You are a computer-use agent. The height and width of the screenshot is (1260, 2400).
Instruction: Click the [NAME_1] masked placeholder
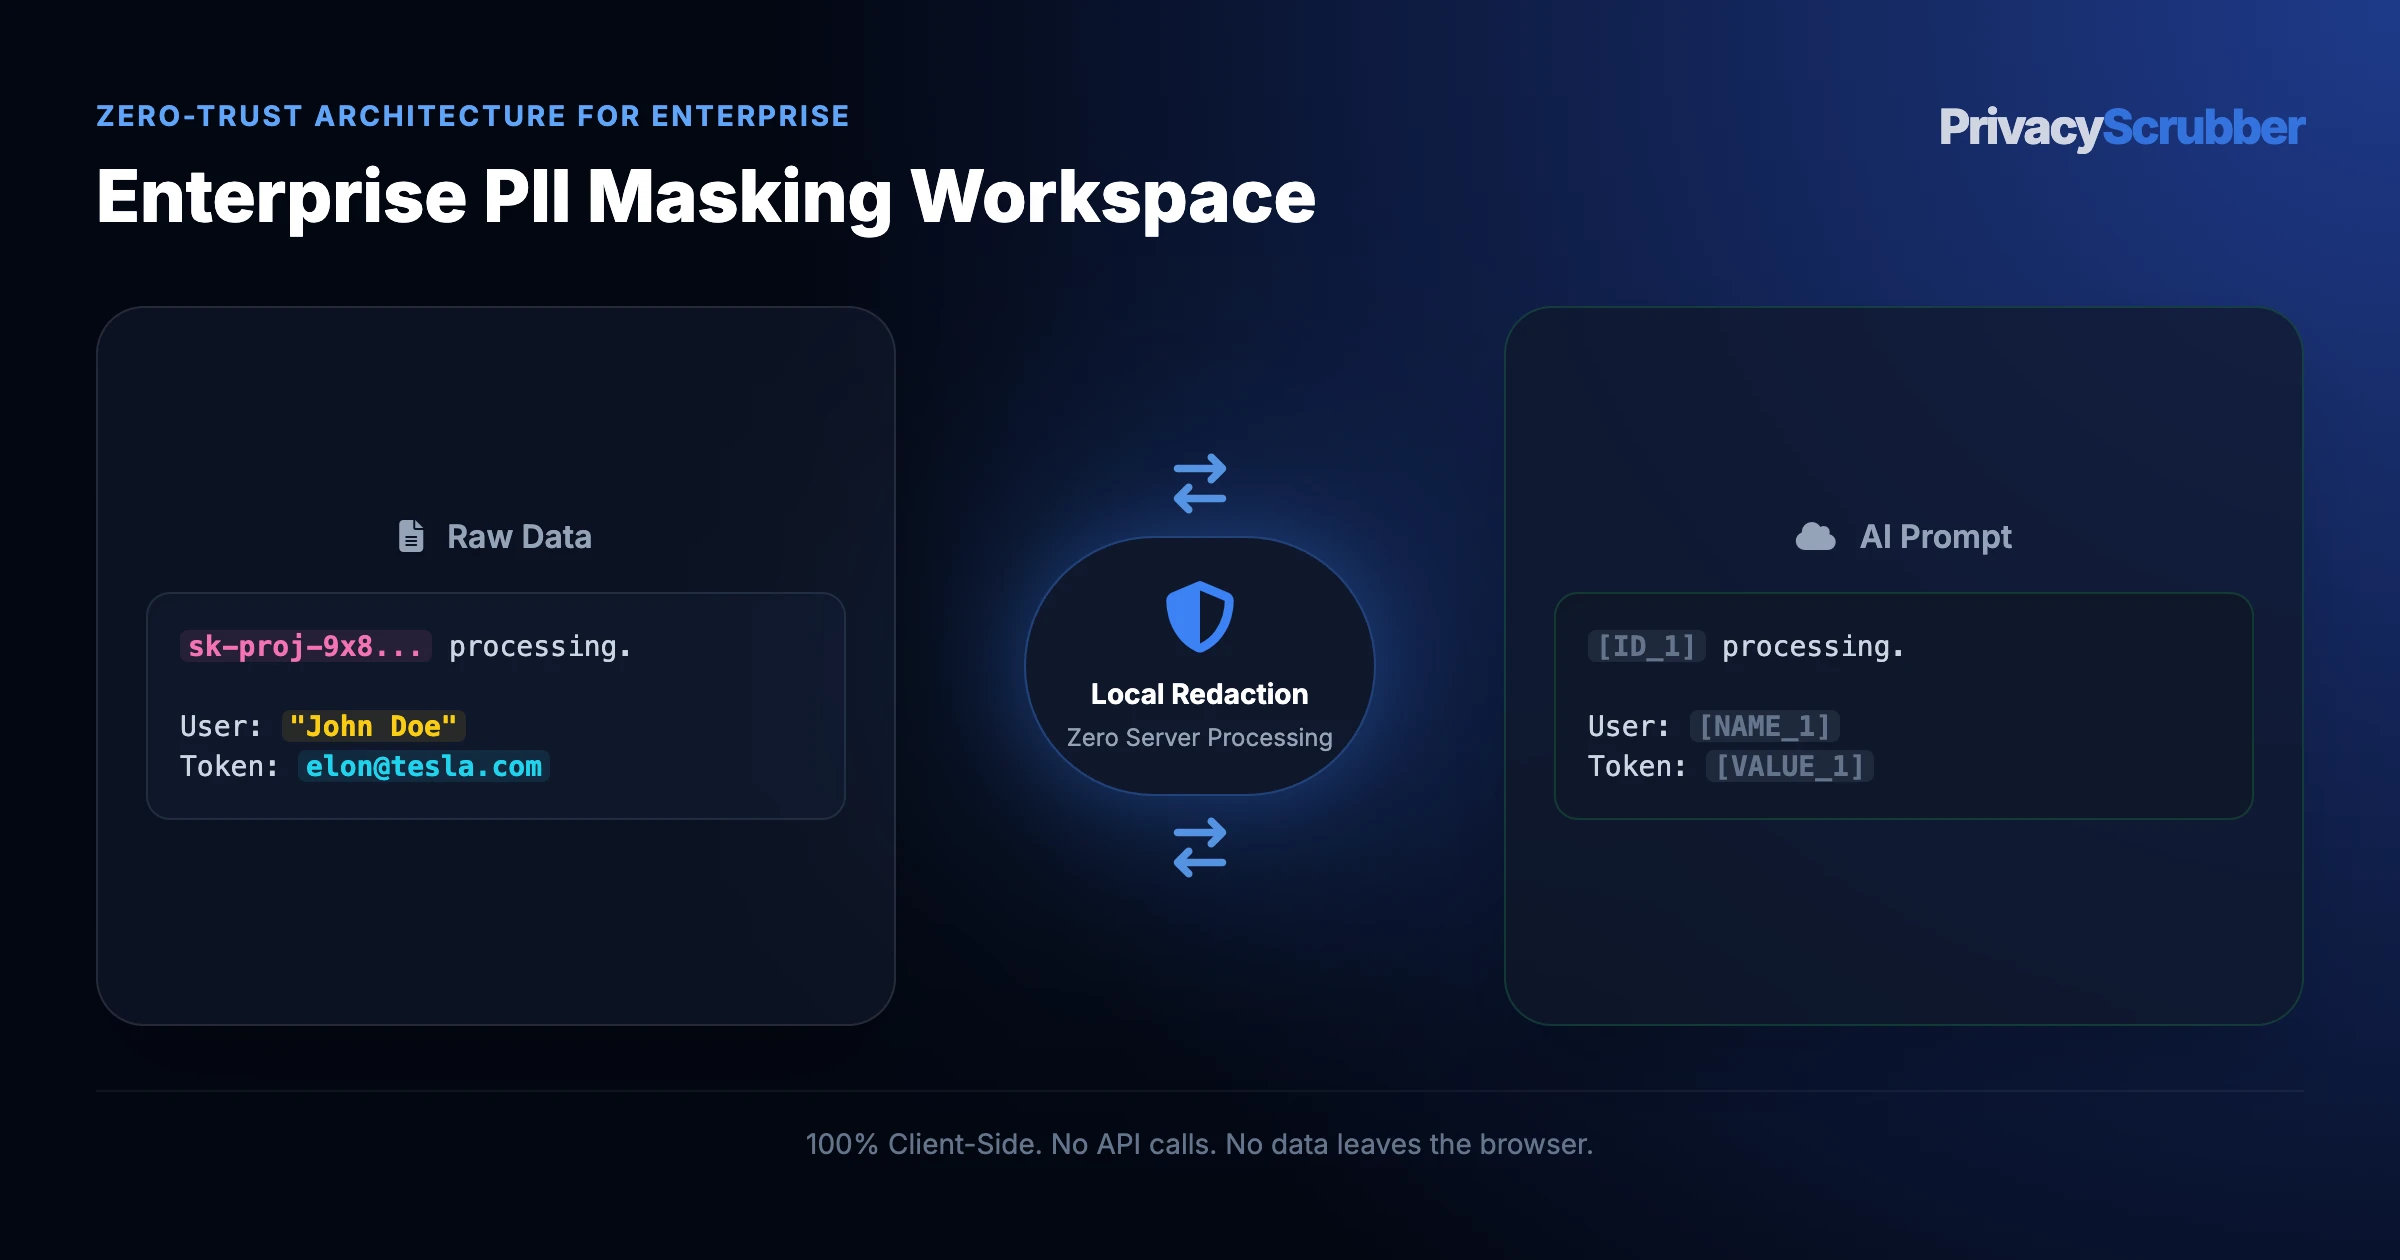click(1765, 726)
